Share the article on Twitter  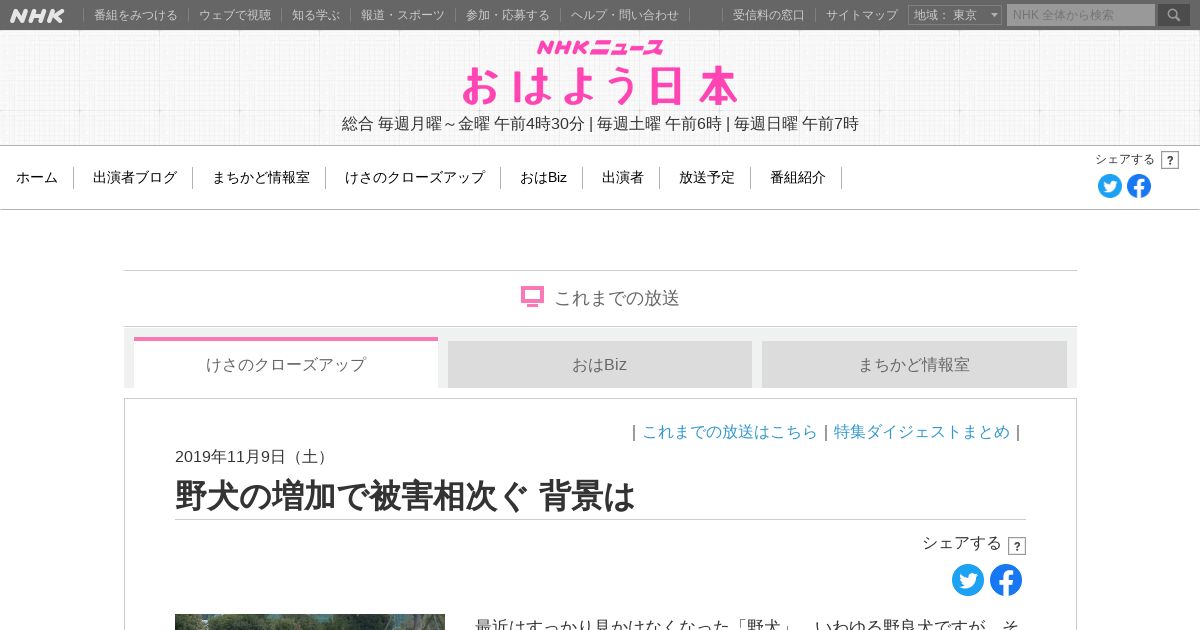pos(968,580)
